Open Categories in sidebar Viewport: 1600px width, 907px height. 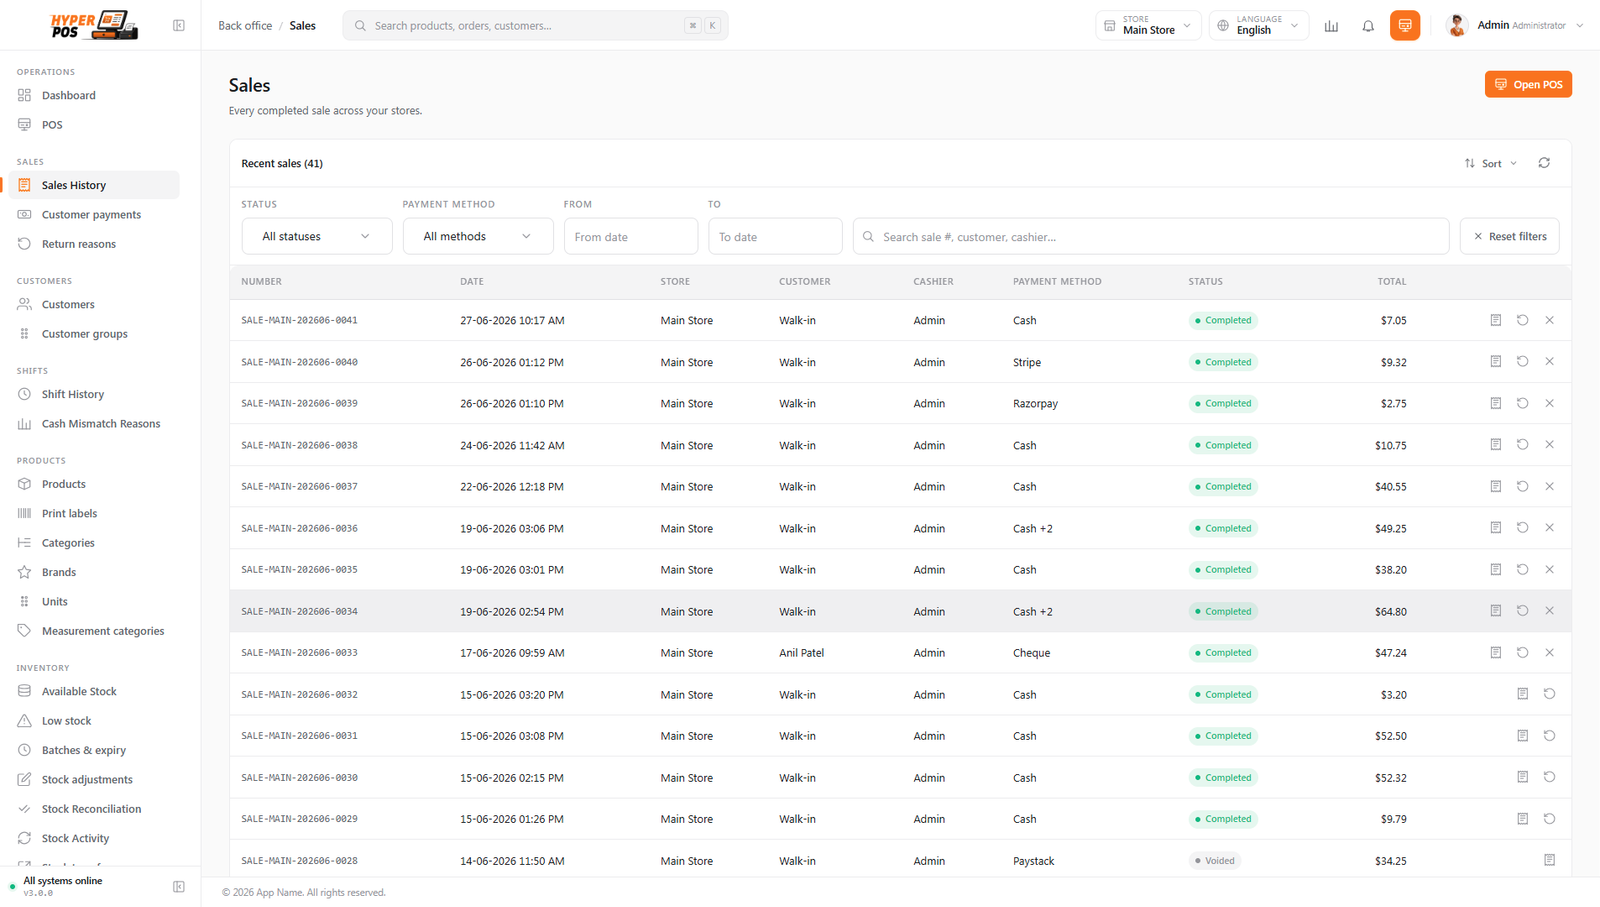(x=94, y=543)
